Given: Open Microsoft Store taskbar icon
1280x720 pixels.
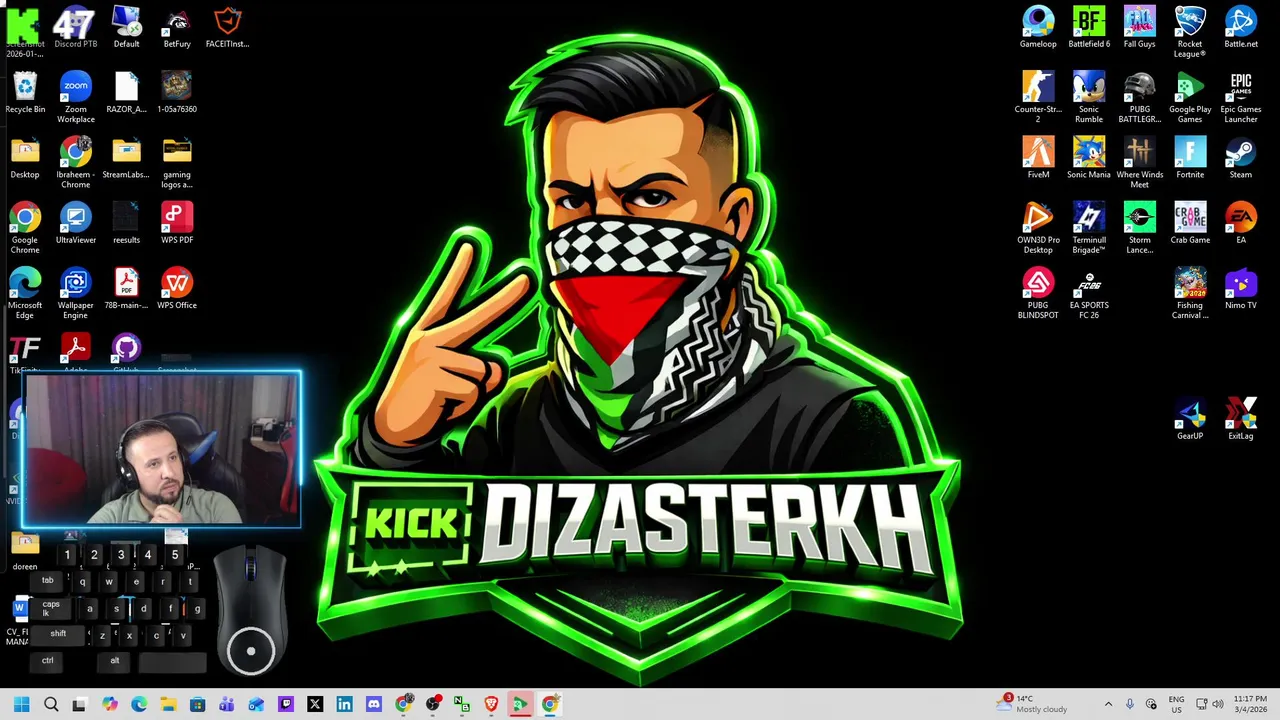Looking at the screenshot, I should 198,704.
